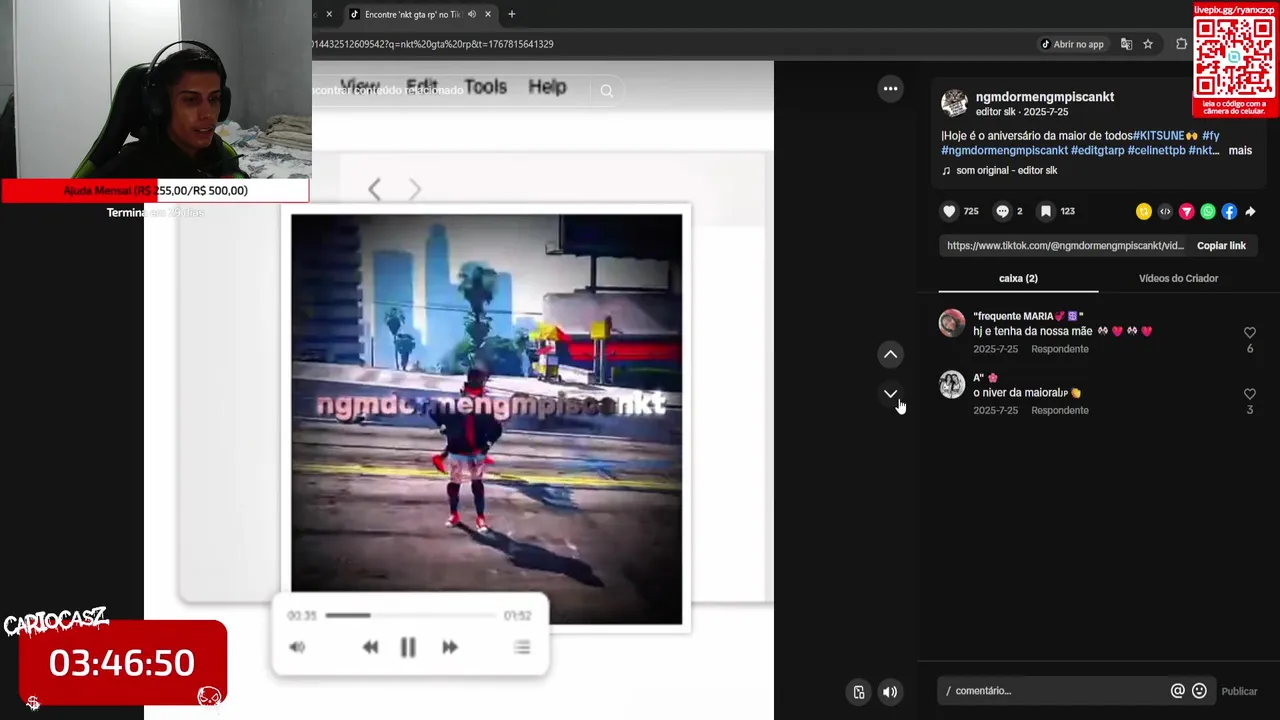Go to the previous video with up chevron

pos(890,354)
